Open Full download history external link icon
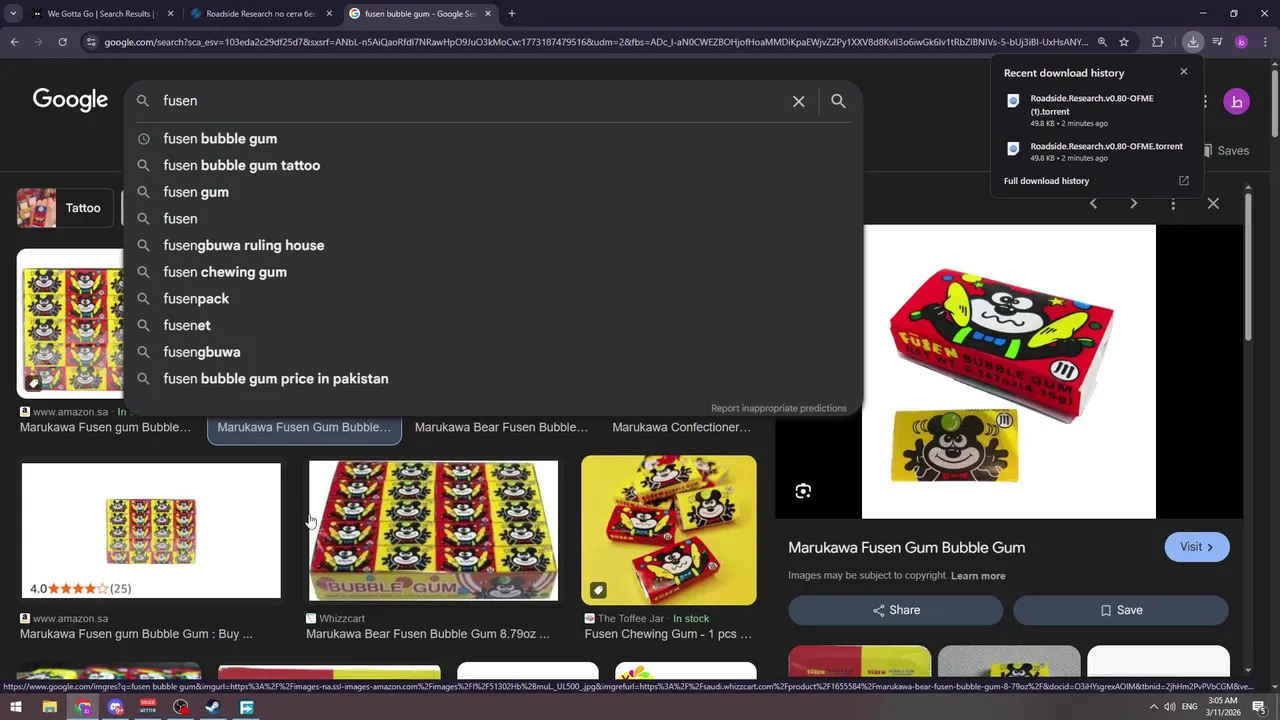Screen dimensions: 1280x720 [1184, 181]
